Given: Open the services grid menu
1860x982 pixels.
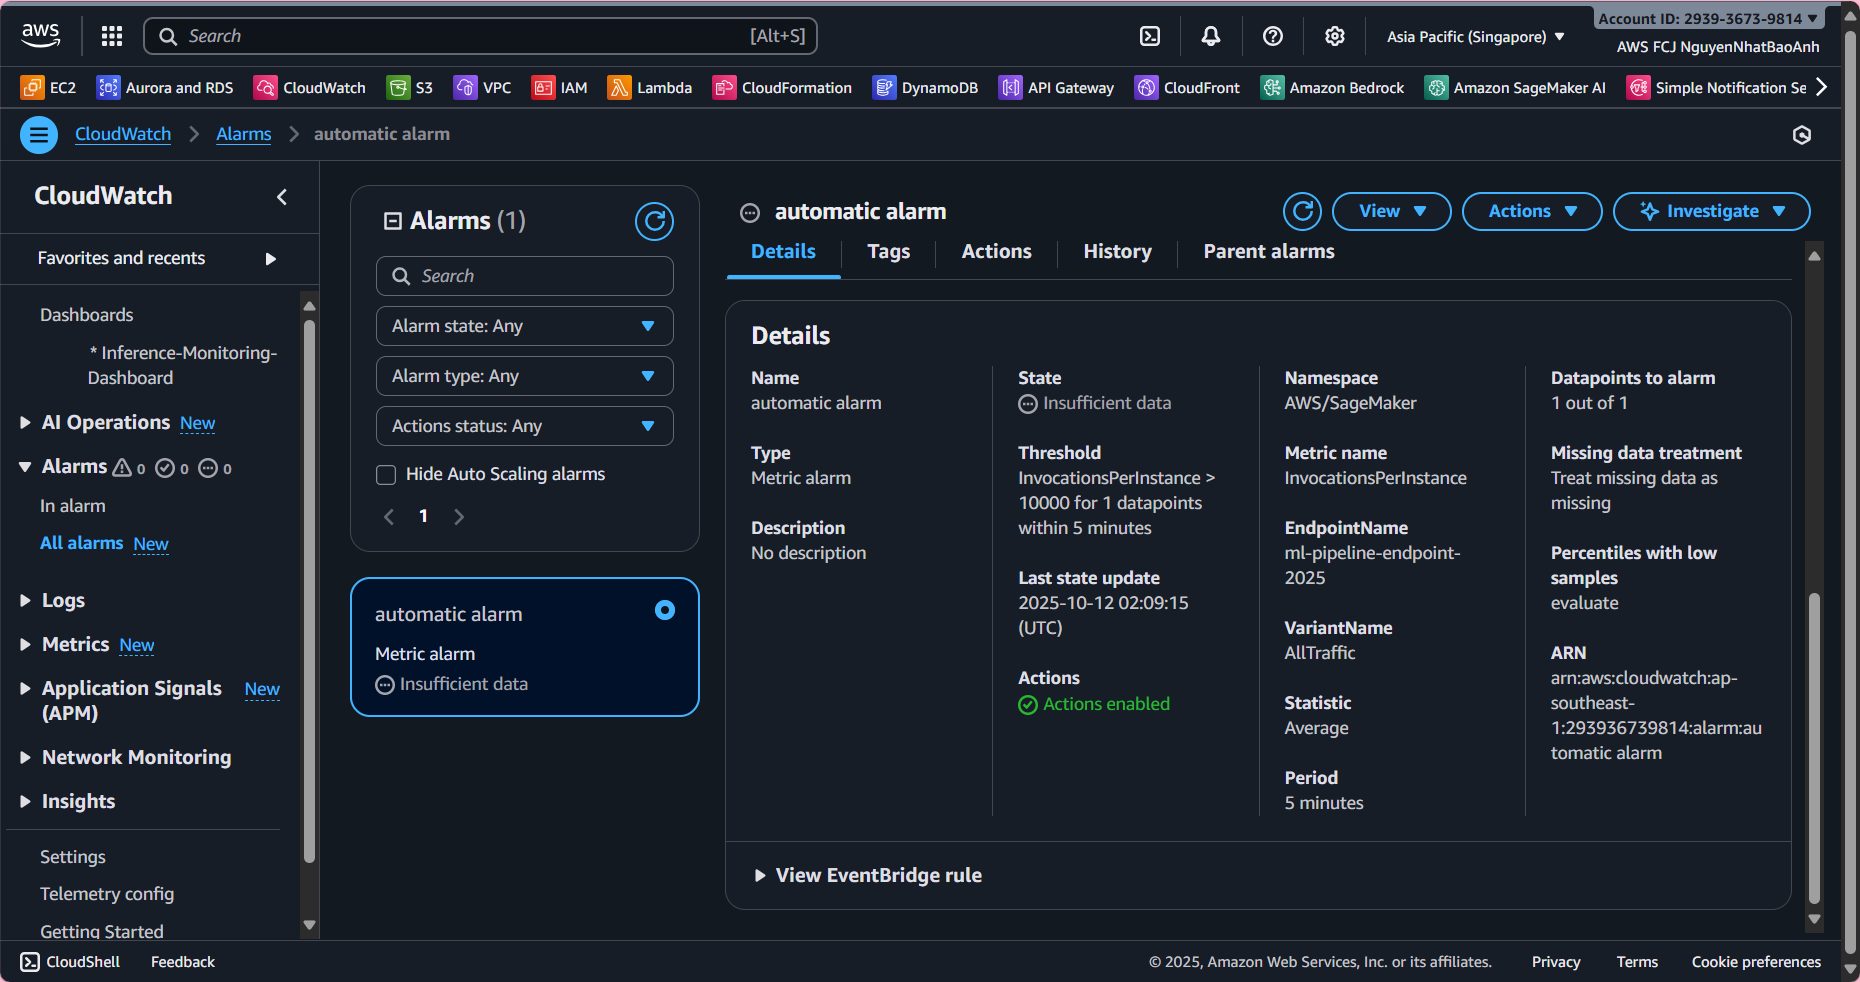Looking at the screenshot, I should tap(112, 36).
